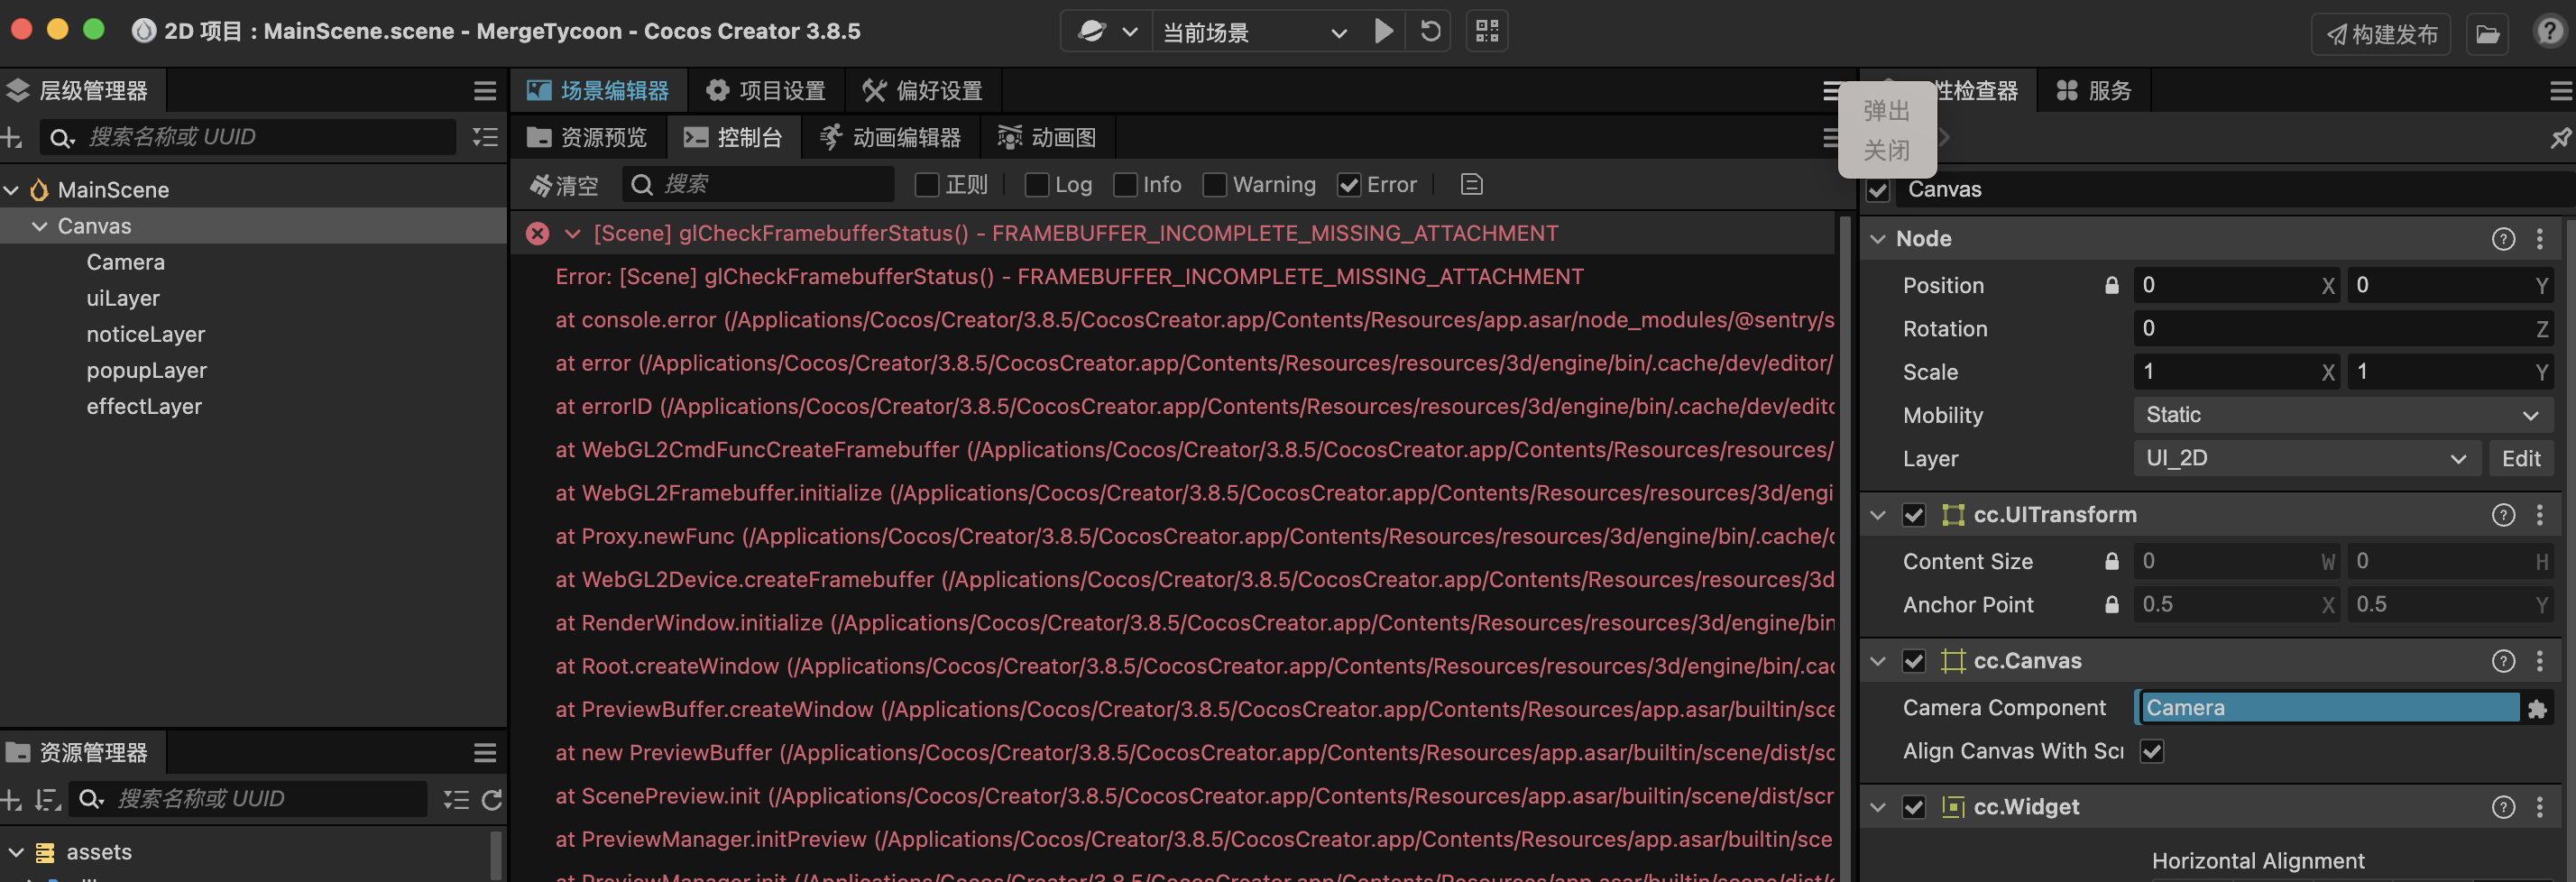
Task: Add a new node in the hierarchy panel
Action: pos(12,137)
